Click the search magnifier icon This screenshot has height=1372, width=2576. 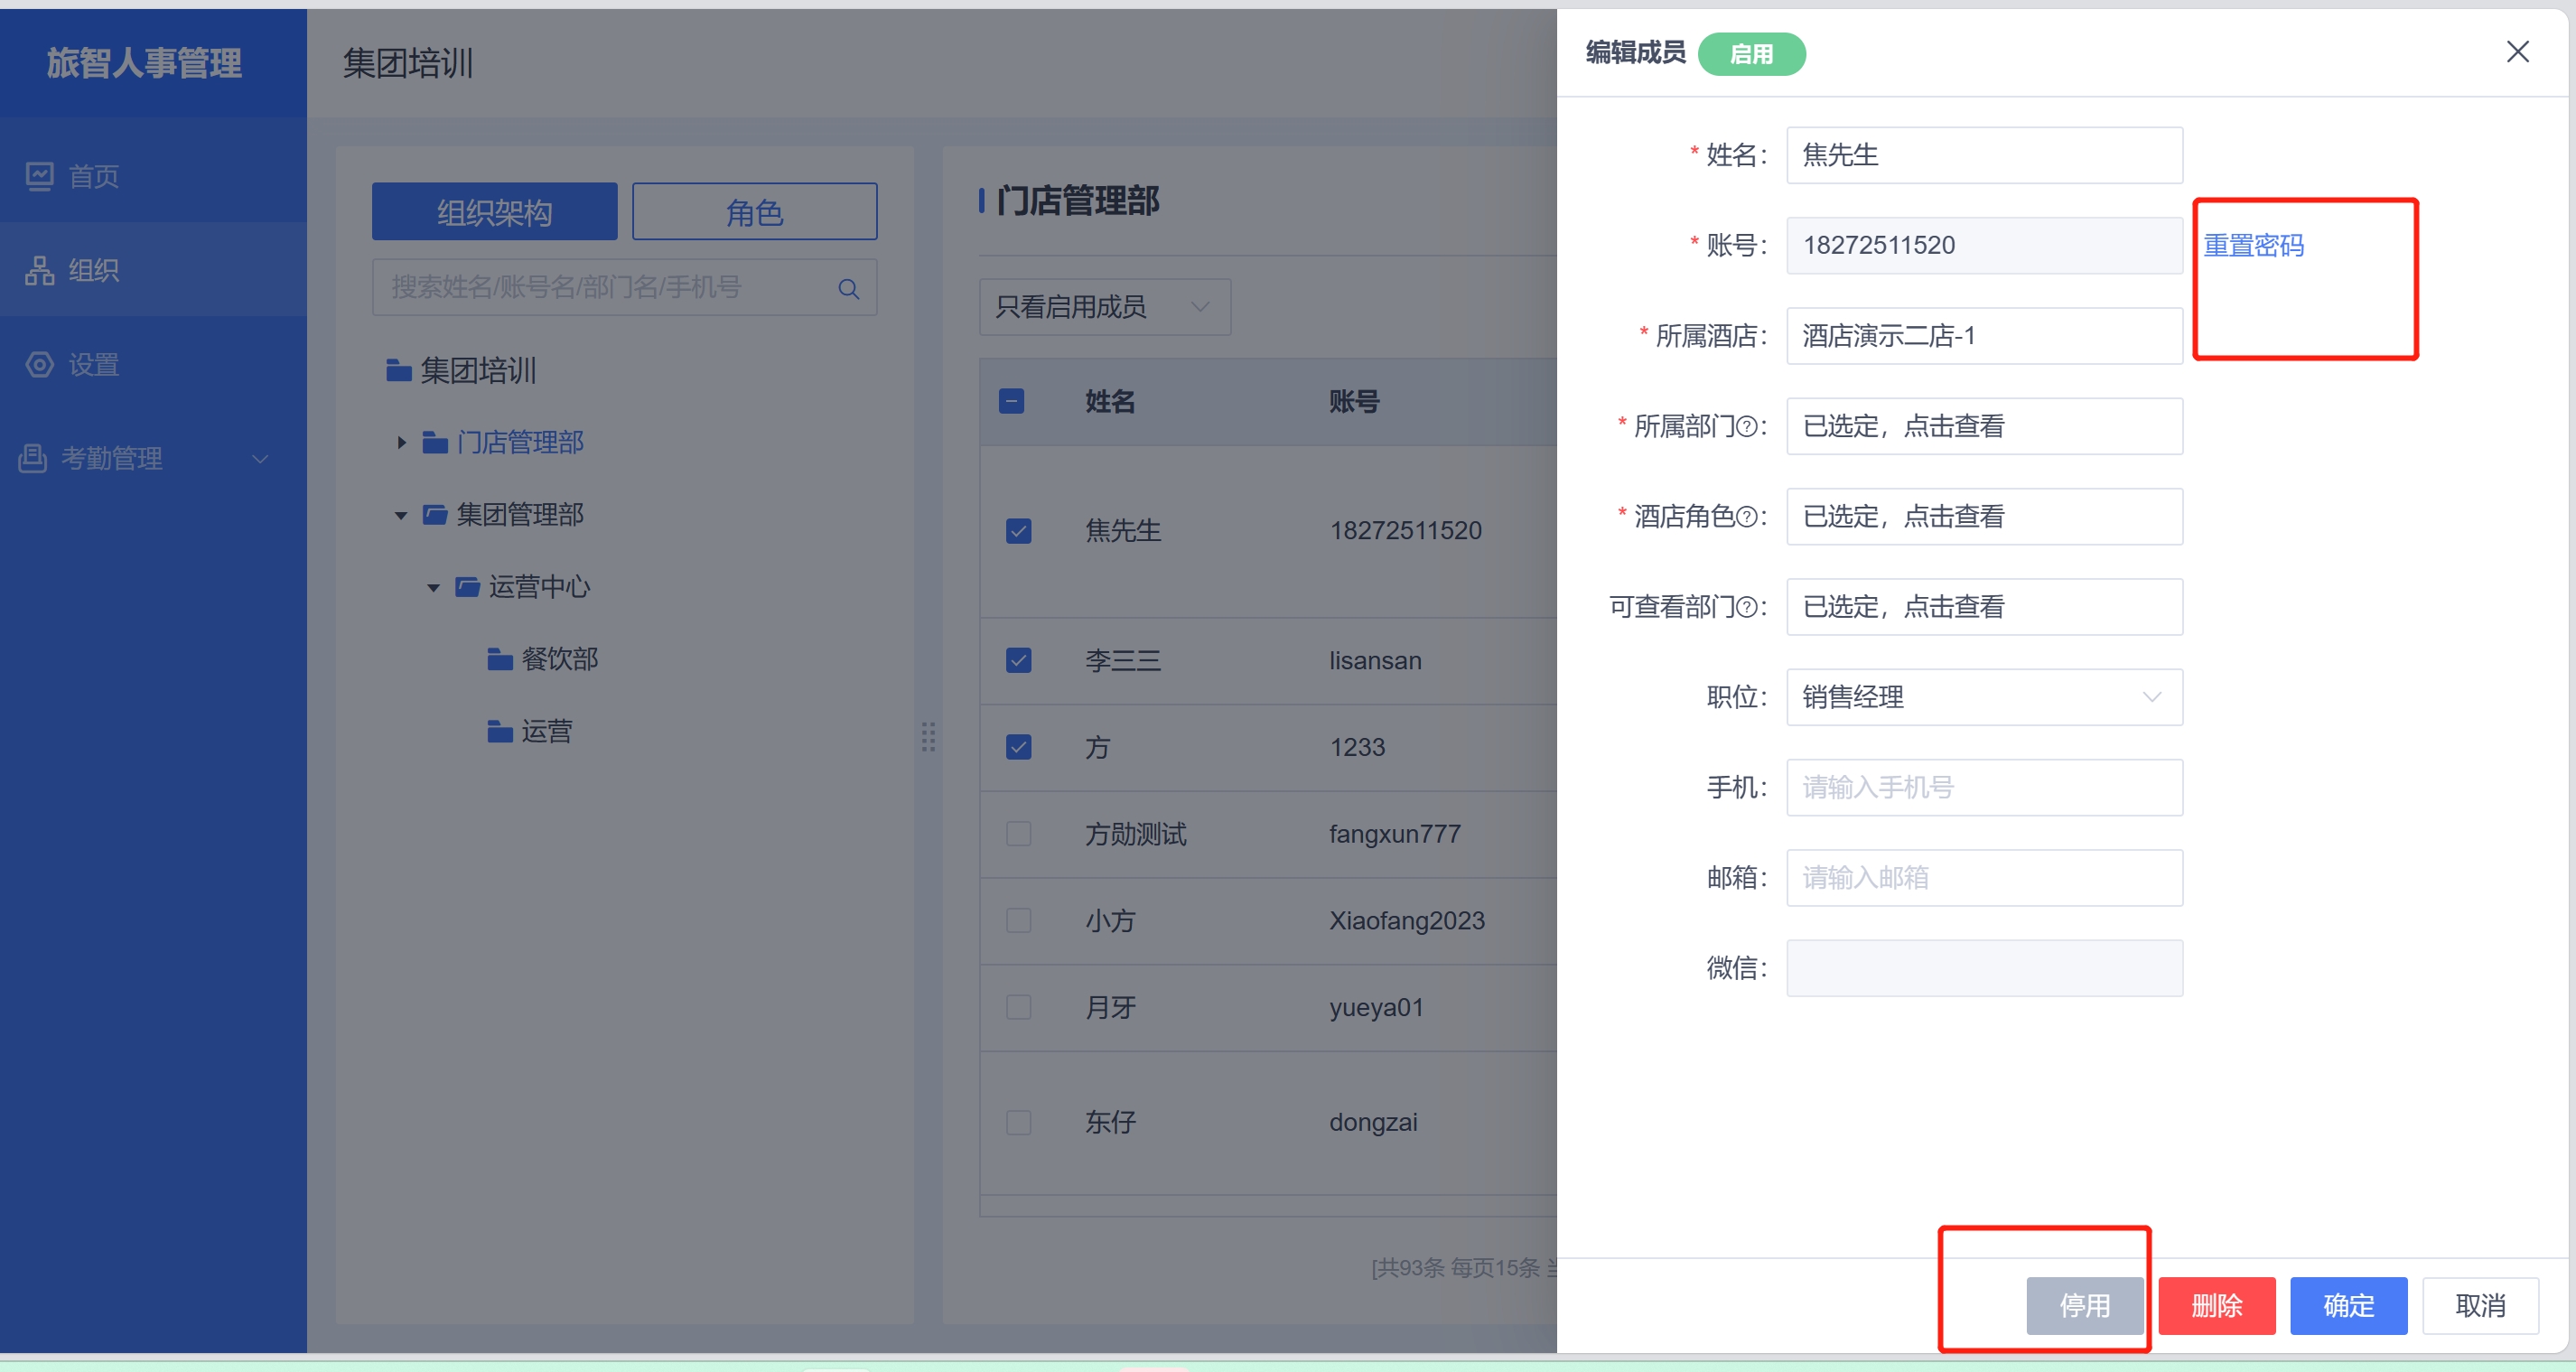tap(848, 288)
